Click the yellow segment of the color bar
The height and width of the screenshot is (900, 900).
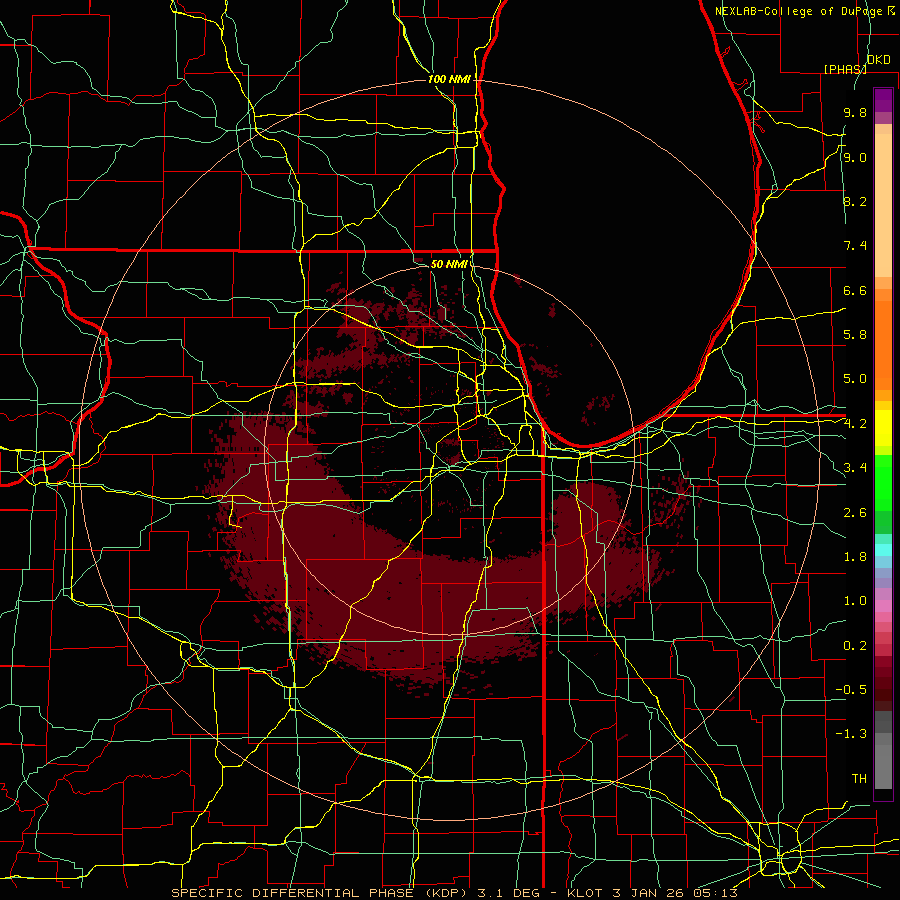[883, 428]
